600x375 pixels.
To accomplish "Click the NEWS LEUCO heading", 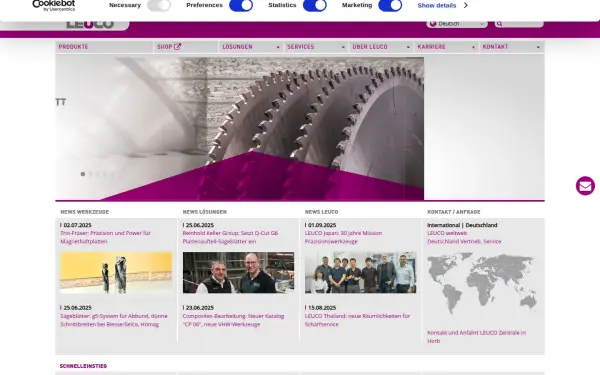I will coord(321,212).
